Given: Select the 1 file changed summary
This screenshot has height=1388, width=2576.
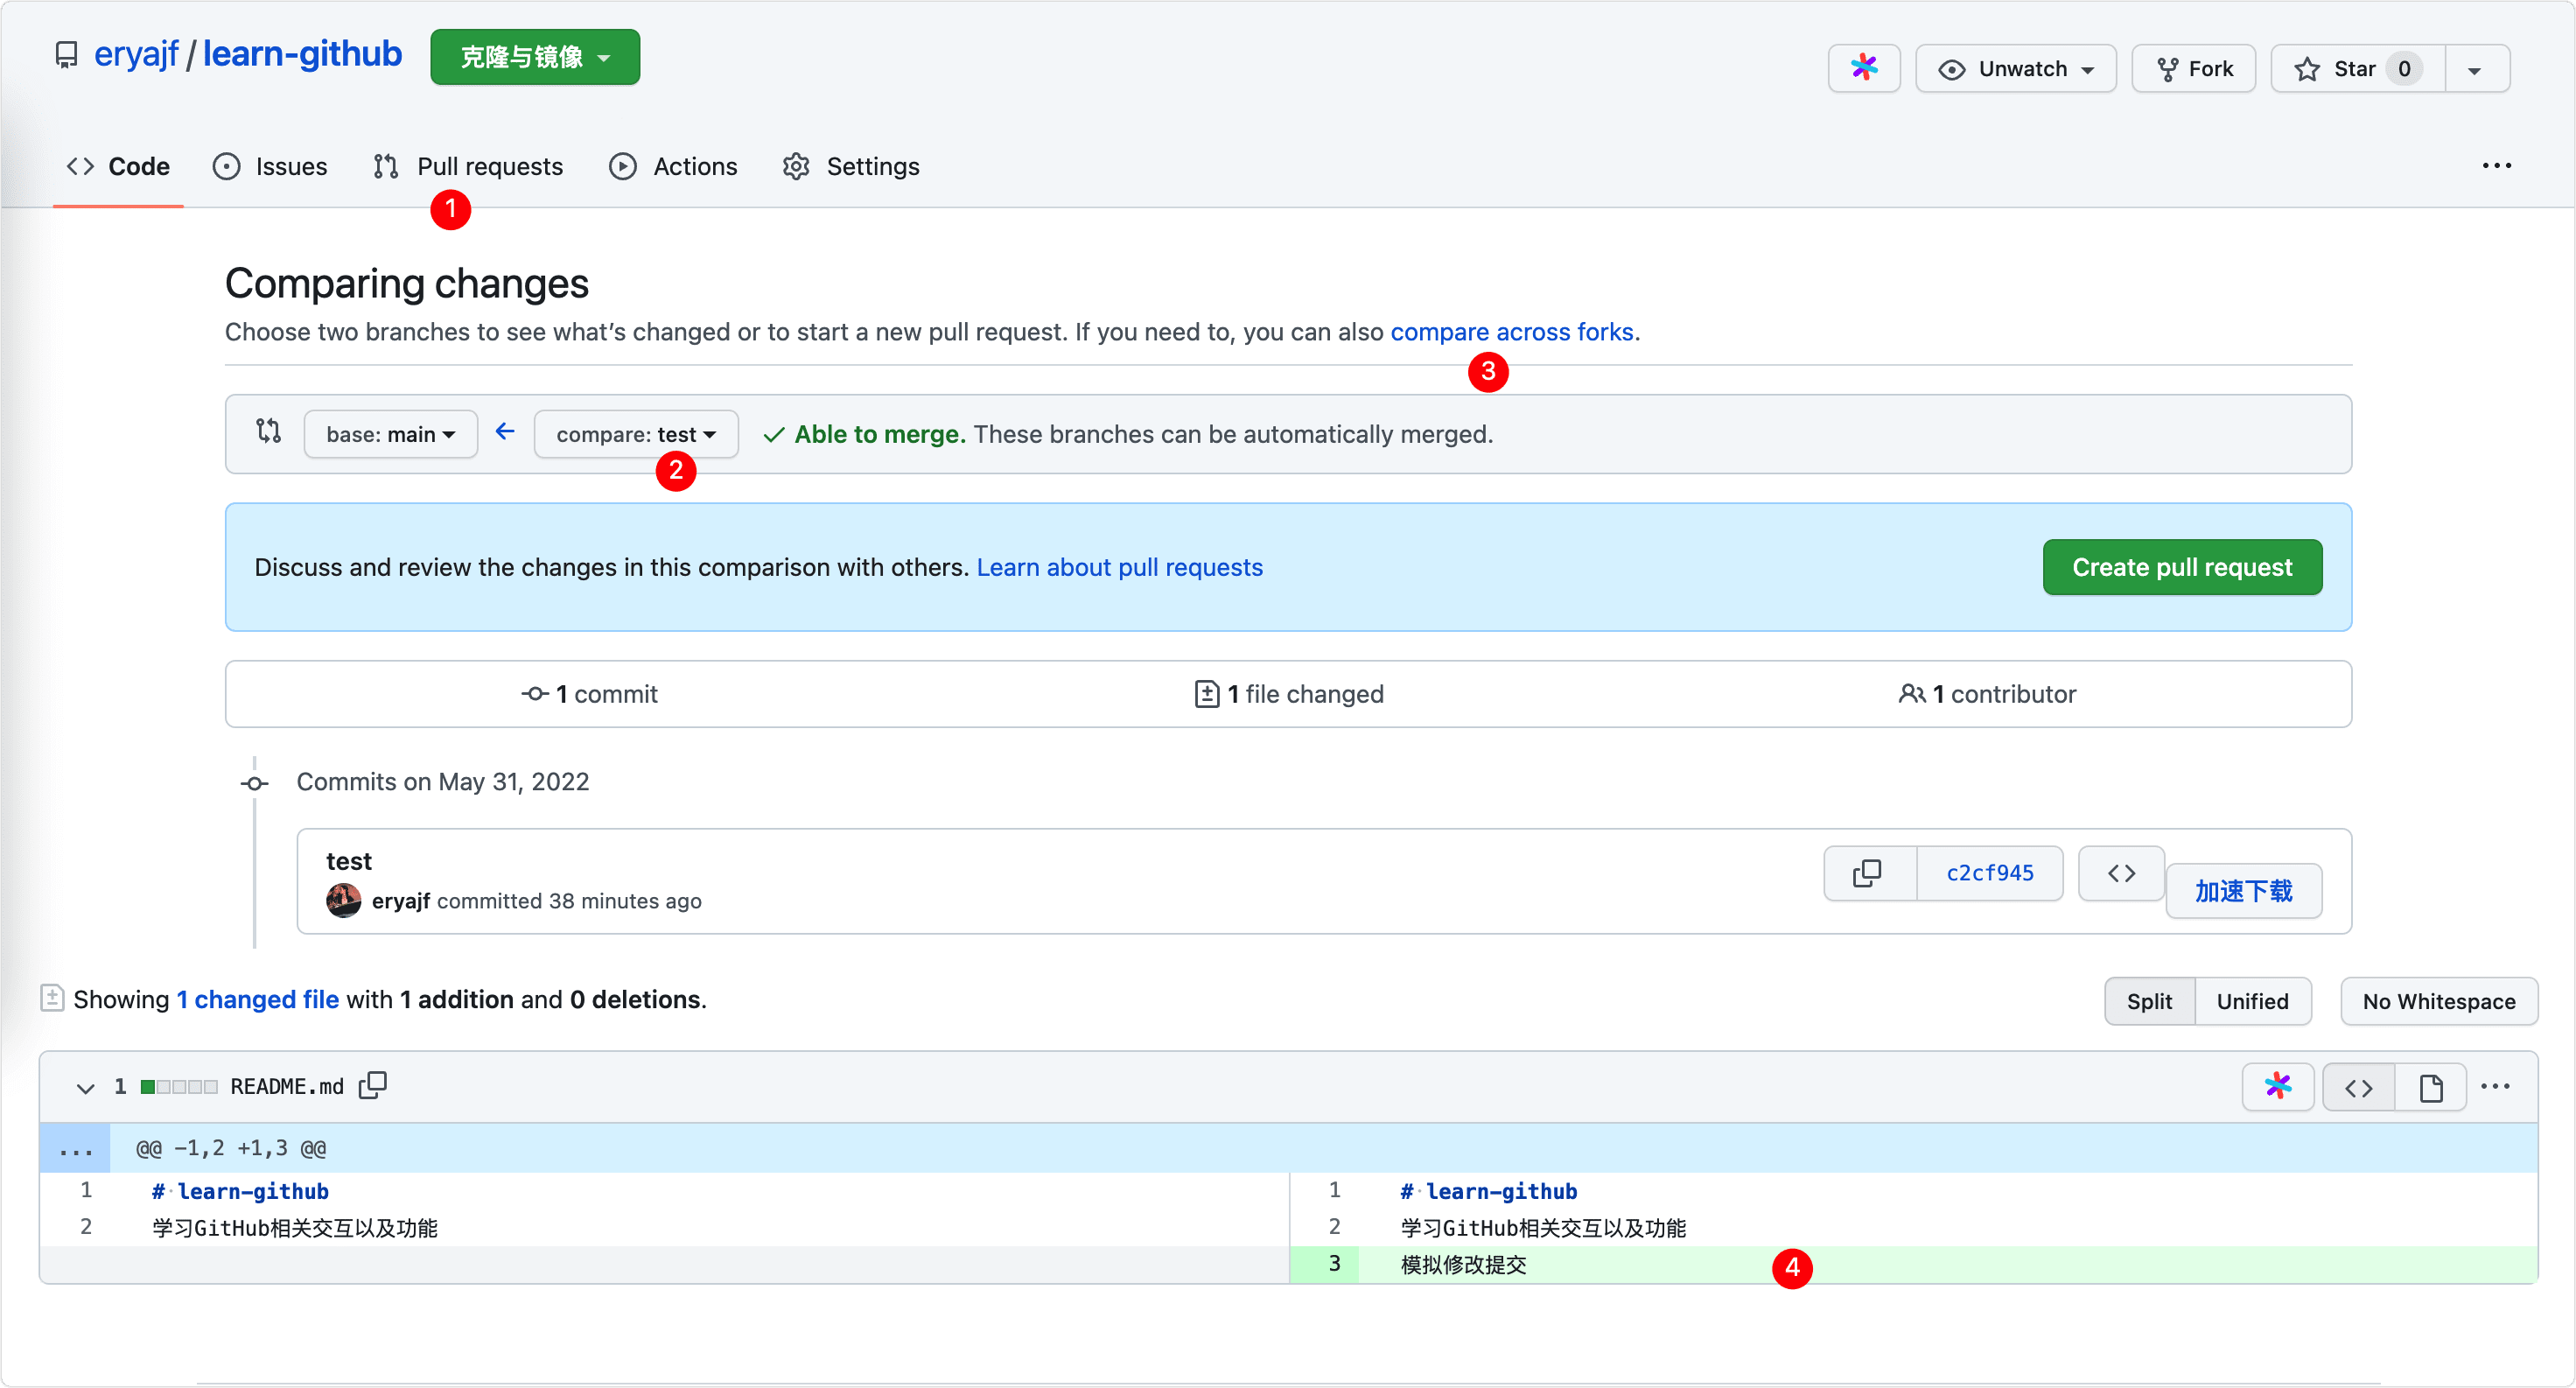Looking at the screenshot, I should pyautogui.click(x=1289, y=694).
